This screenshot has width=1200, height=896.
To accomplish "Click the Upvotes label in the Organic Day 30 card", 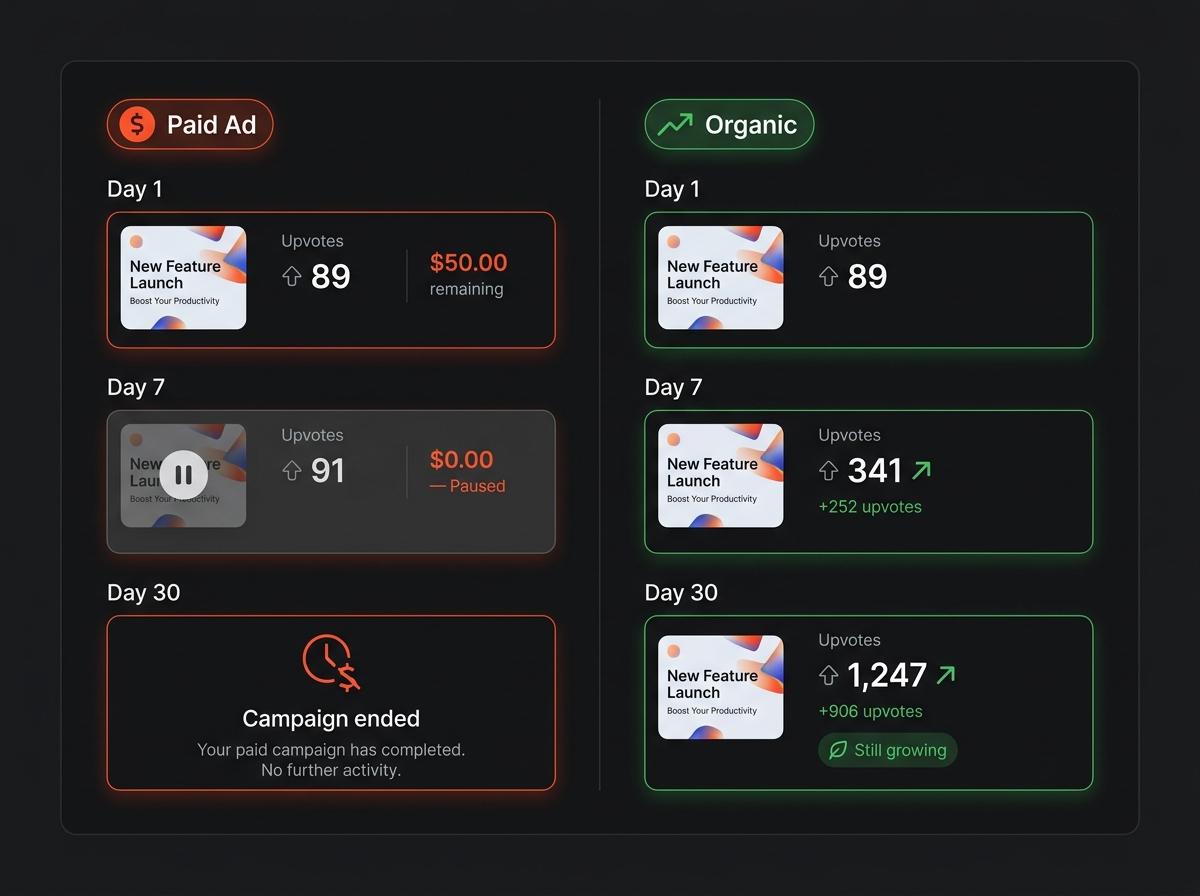I will pos(849,640).
